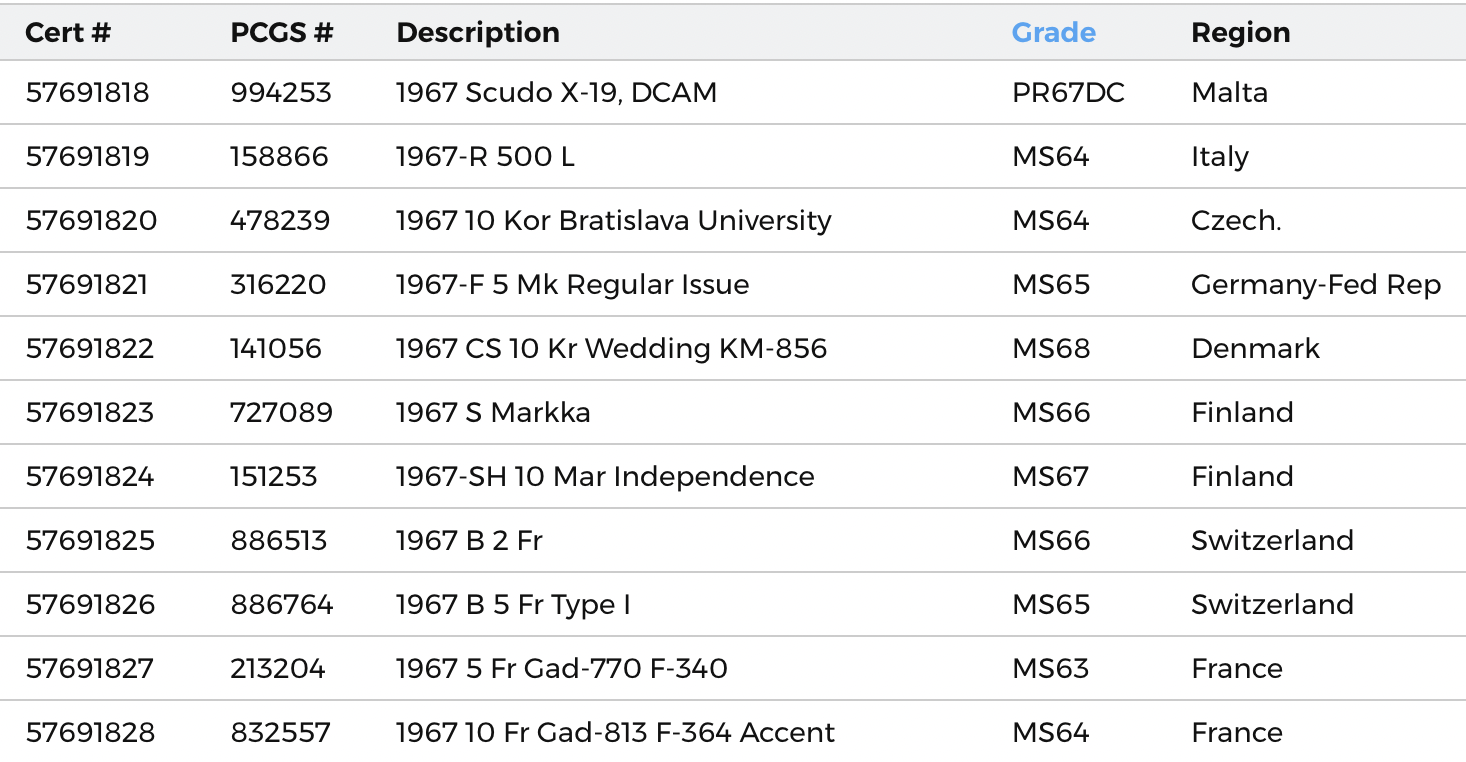
Task: Click 1967-SH 10 Mar Independence description
Action: tap(604, 477)
